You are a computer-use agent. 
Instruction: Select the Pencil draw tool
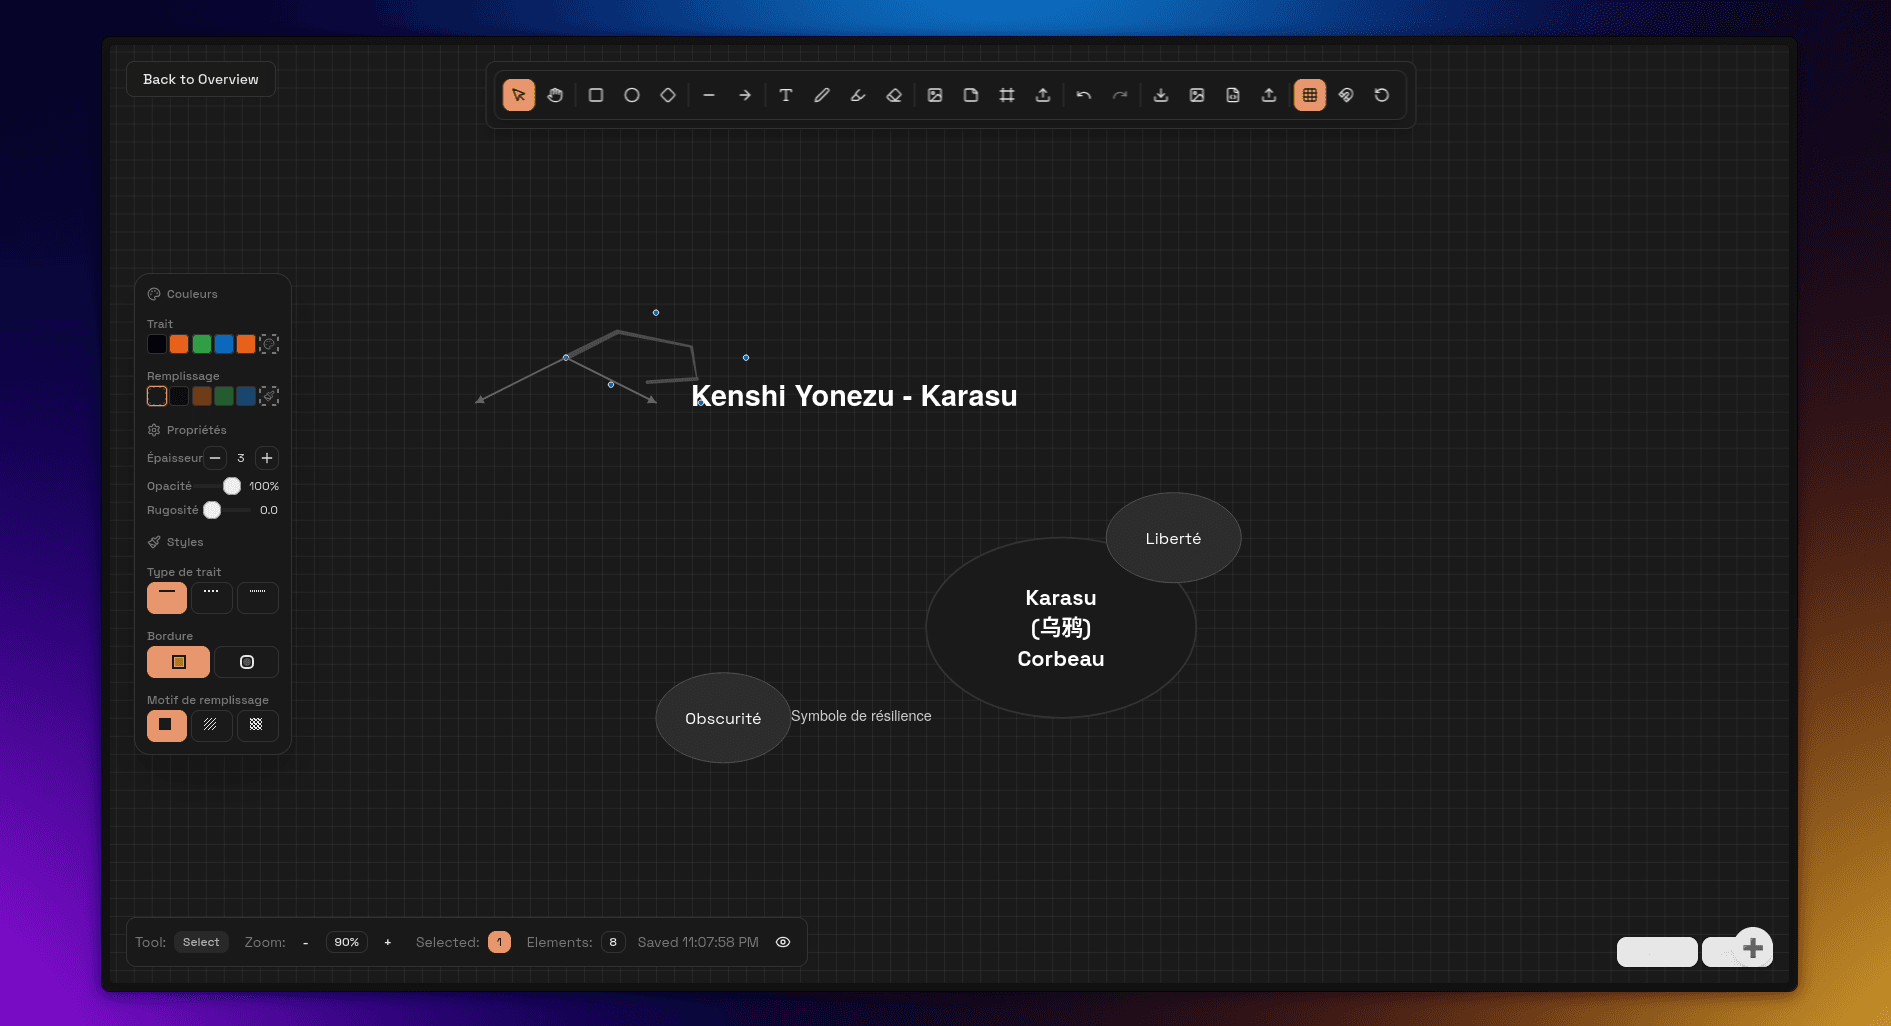[x=822, y=95]
